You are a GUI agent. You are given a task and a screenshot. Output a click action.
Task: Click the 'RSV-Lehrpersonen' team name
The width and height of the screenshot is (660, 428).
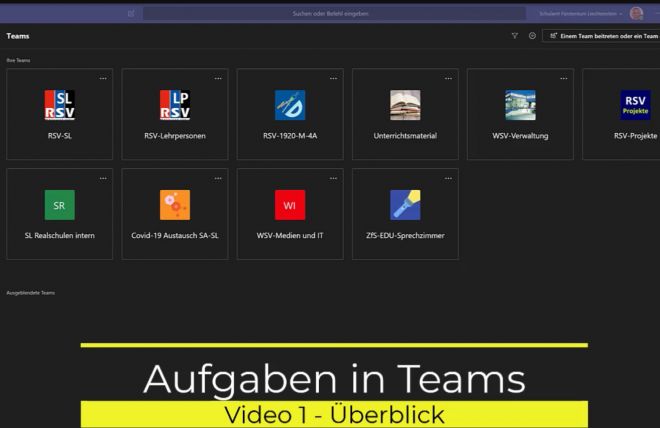[175, 136]
